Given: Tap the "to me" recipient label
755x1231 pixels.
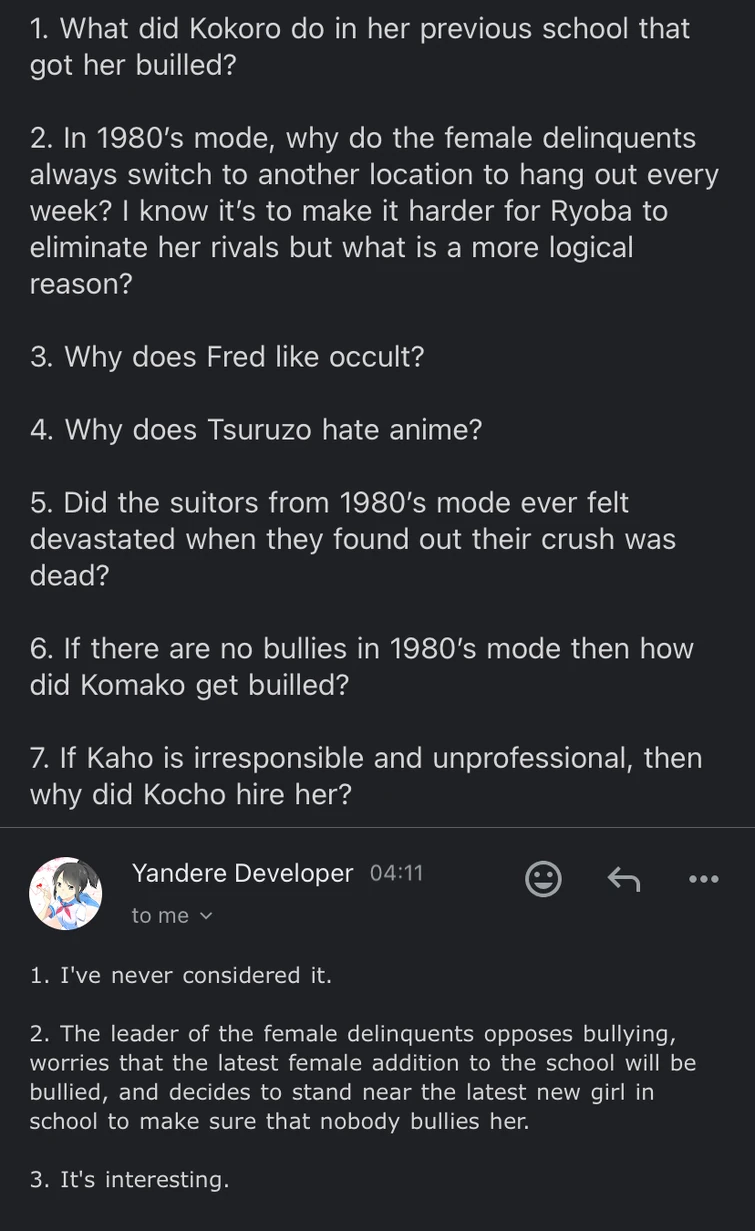Looking at the screenshot, I should tap(160, 916).
